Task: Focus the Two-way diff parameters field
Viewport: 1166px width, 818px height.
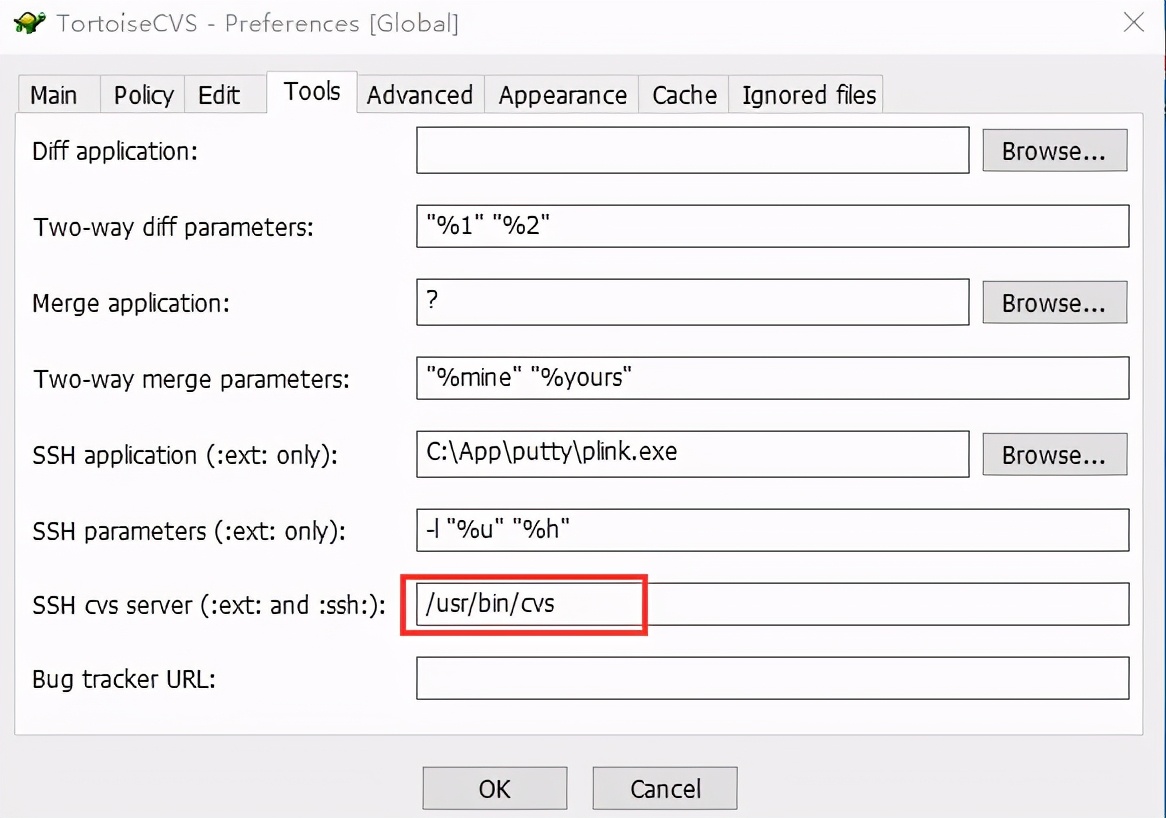Action: tap(772, 227)
